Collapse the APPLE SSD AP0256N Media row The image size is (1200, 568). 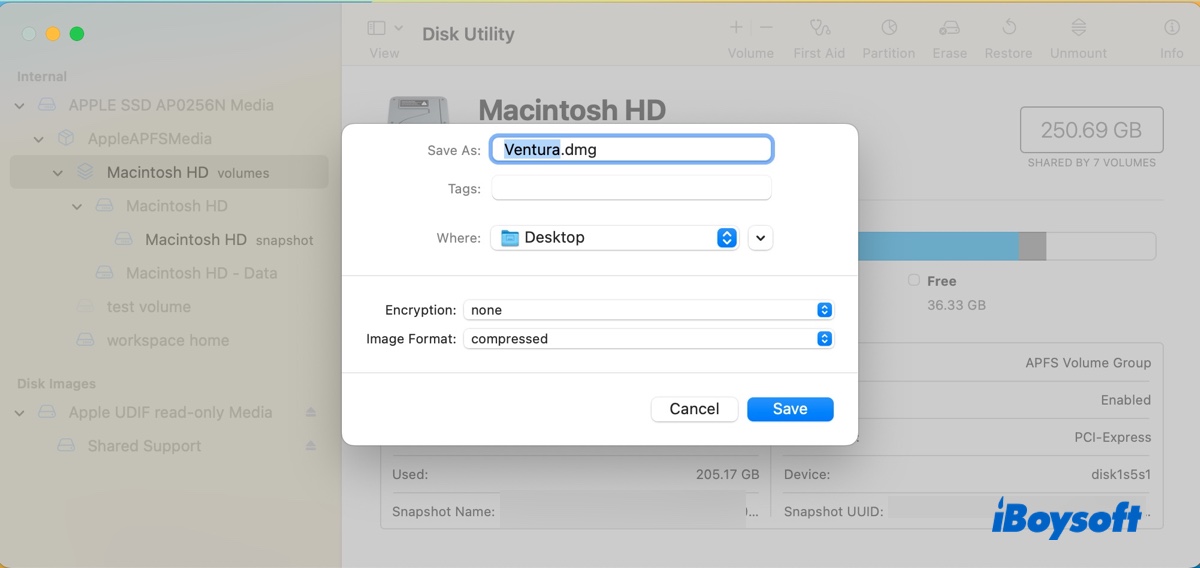pos(20,105)
